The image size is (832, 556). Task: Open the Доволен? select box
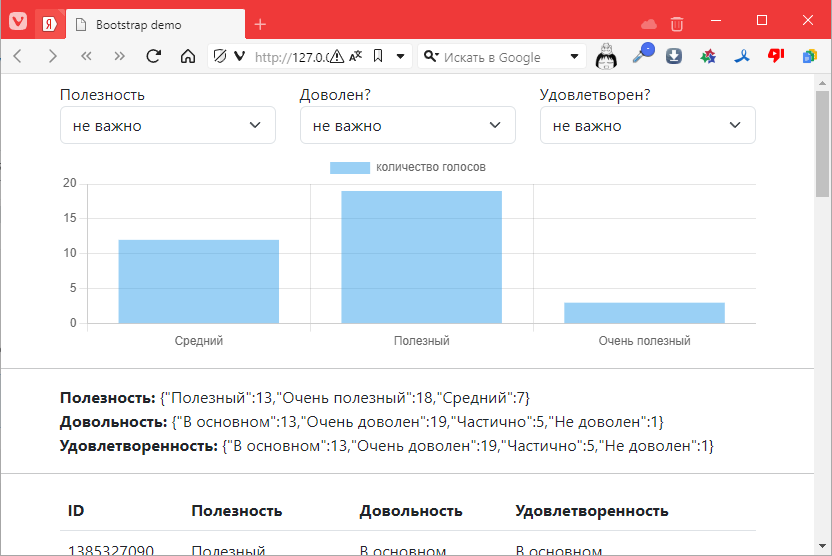click(407, 126)
